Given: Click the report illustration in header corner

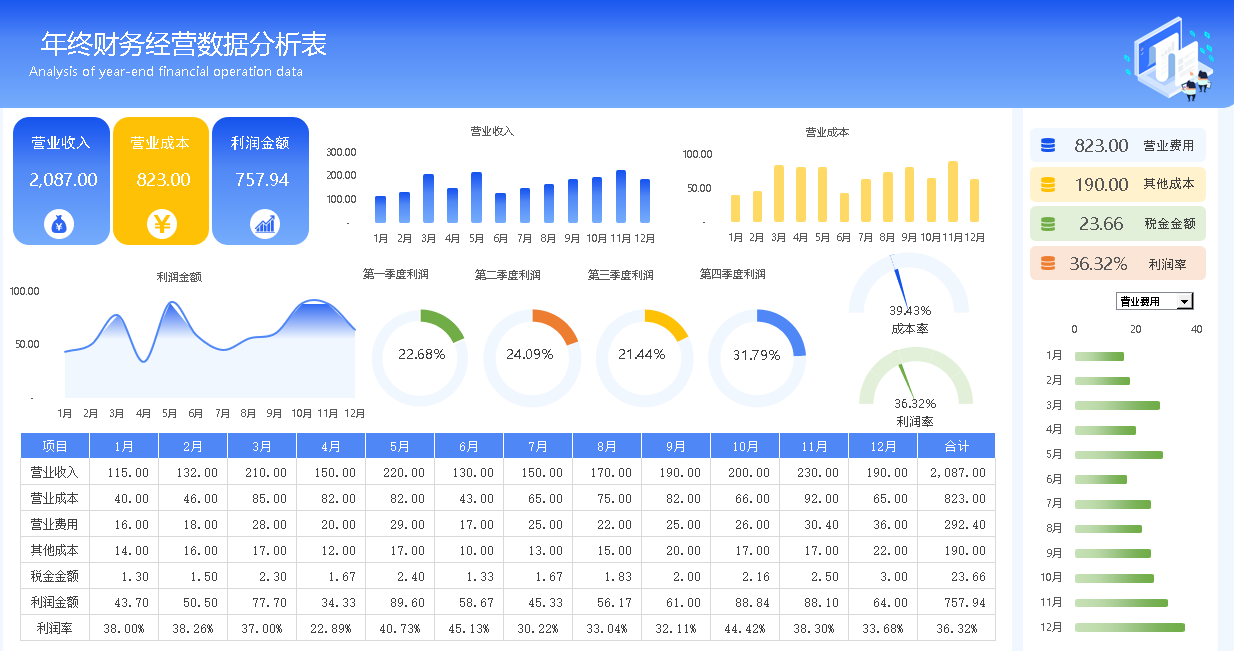Looking at the screenshot, I should coord(1170,60).
